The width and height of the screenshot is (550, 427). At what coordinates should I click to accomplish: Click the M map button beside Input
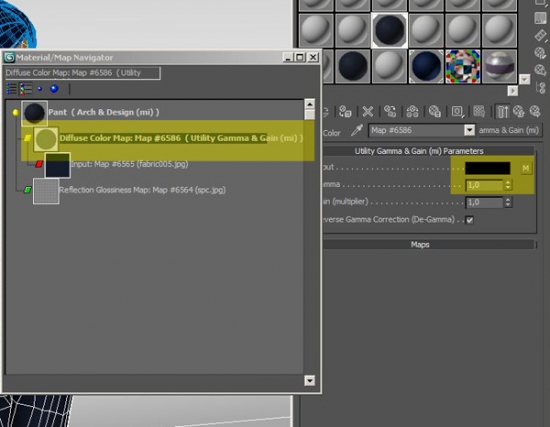[x=525, y=168]
